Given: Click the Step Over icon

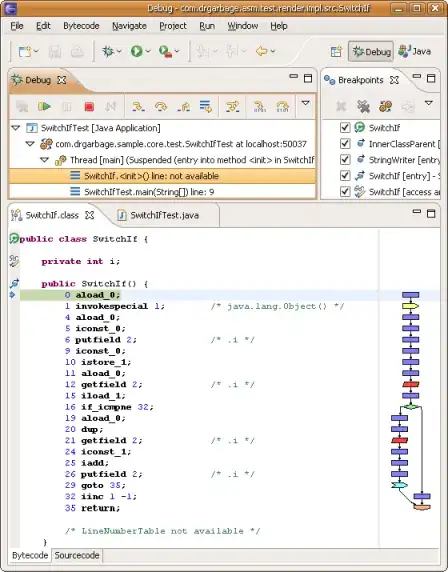Looking at the screenshot, I should pos(161,107).
